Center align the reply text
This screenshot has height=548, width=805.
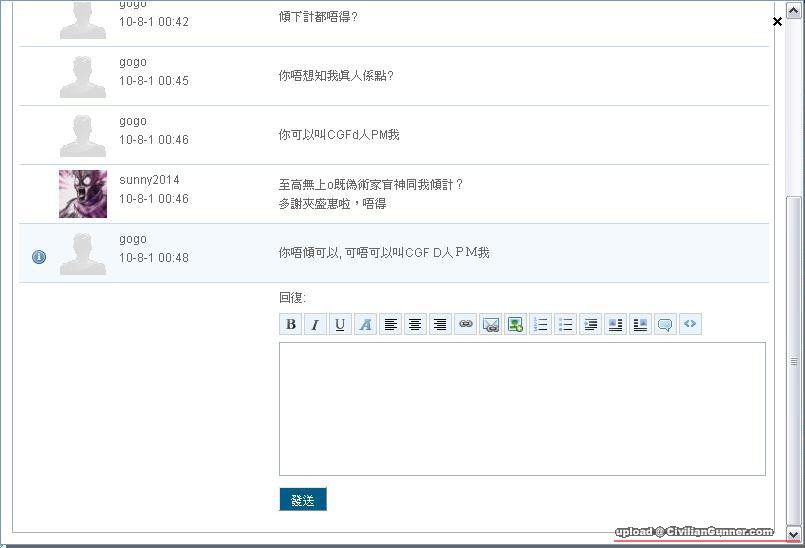tap(415, 324)
